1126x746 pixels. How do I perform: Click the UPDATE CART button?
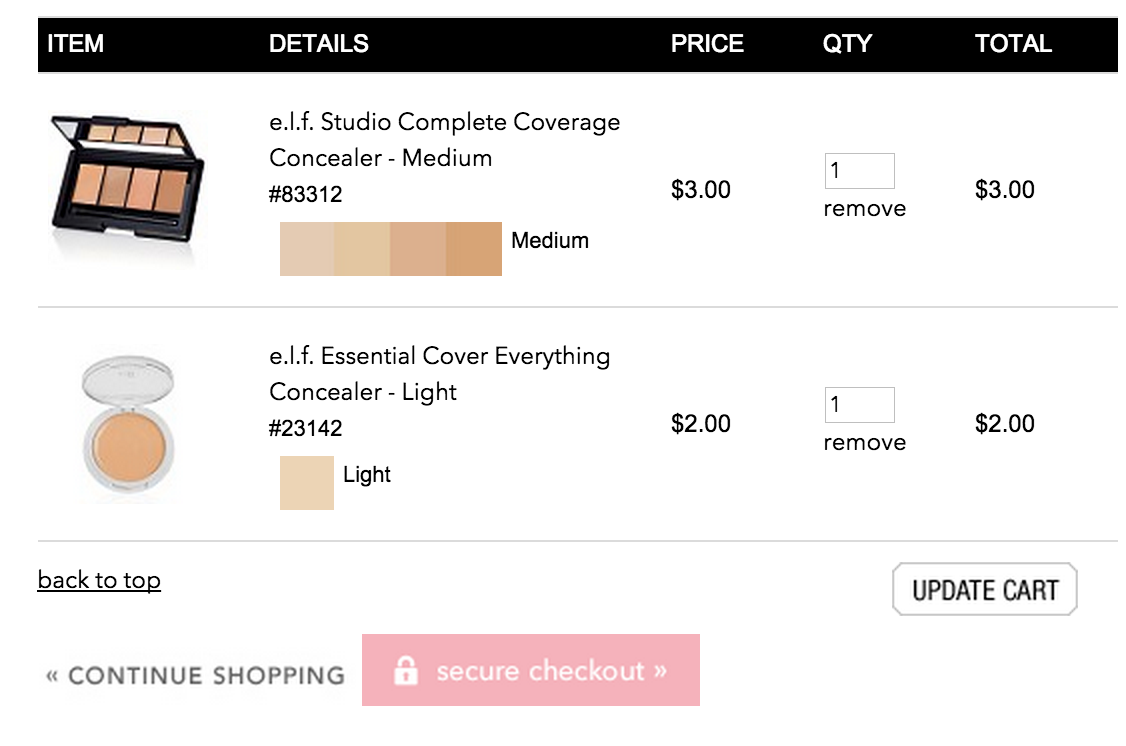click(984, 589)
